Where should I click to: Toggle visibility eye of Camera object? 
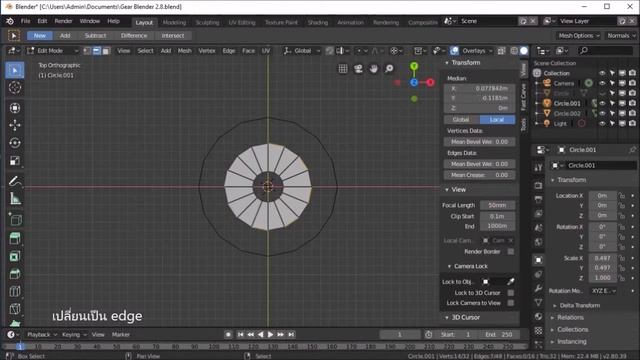pyautogui.click(x=602, y=83)
